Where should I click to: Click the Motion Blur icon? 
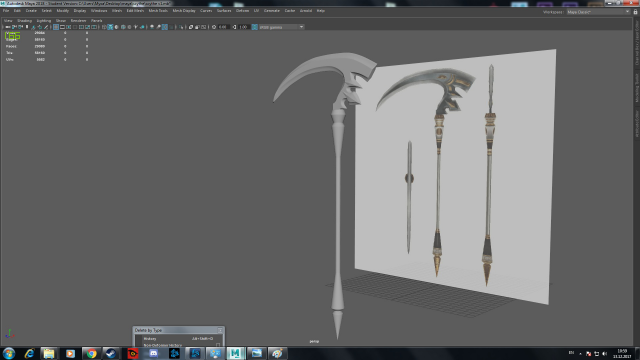158,27
